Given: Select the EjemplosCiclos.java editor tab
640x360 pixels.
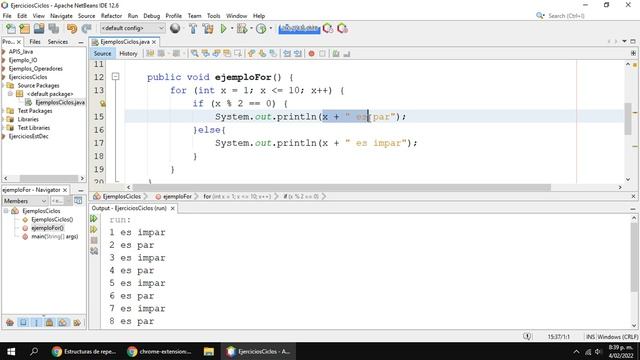Looking at the screenshot, I should tap(124, 42).
